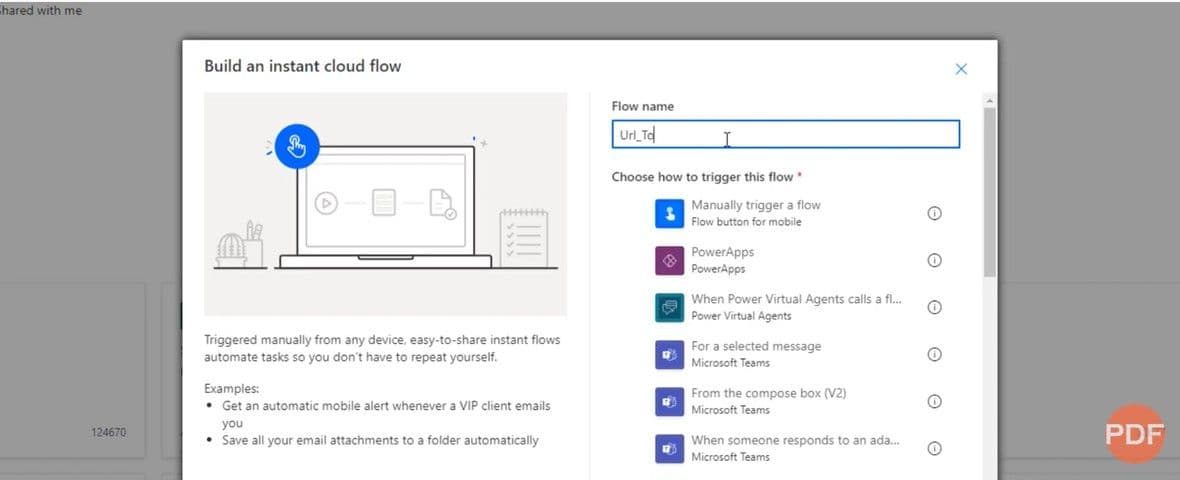
Task: Click the Manually trigger a flow icon
Action: point(668,213)
